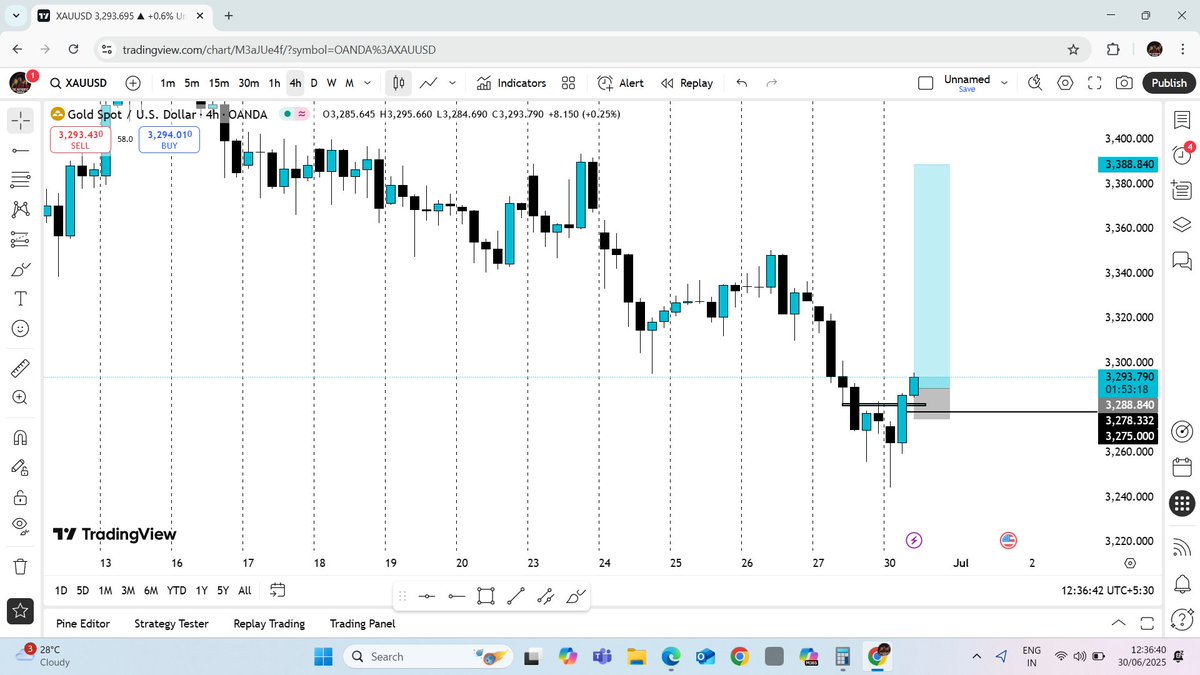Toggle the layout setup square checkbox

[926, 83]
